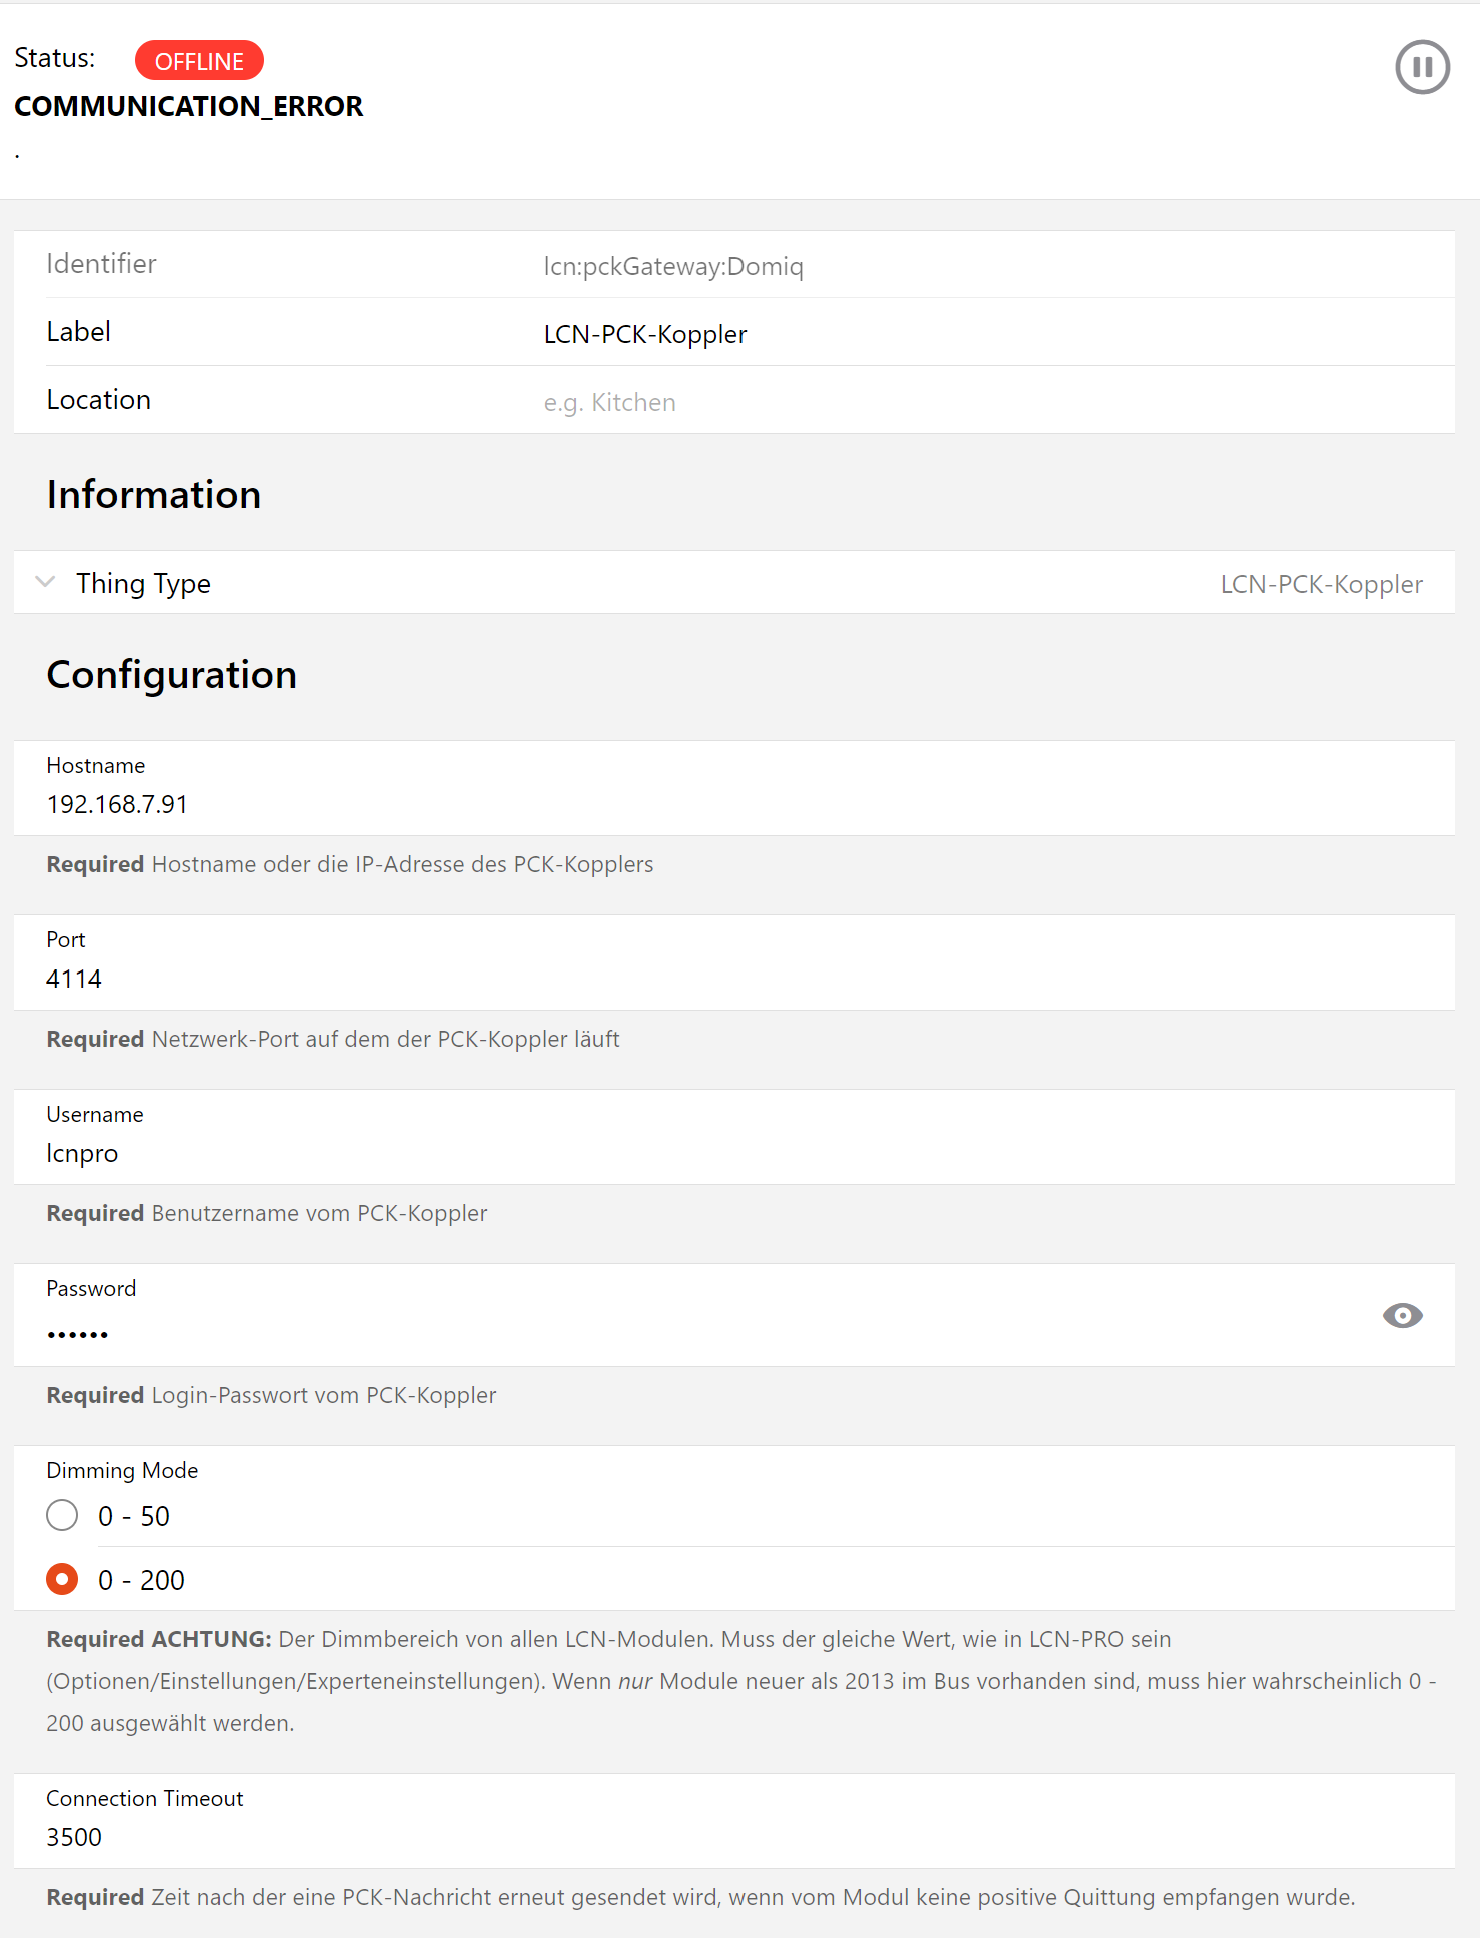Click the Thing Type row label
This screenshot has height=1938, width=1480.
coord(143,583)
